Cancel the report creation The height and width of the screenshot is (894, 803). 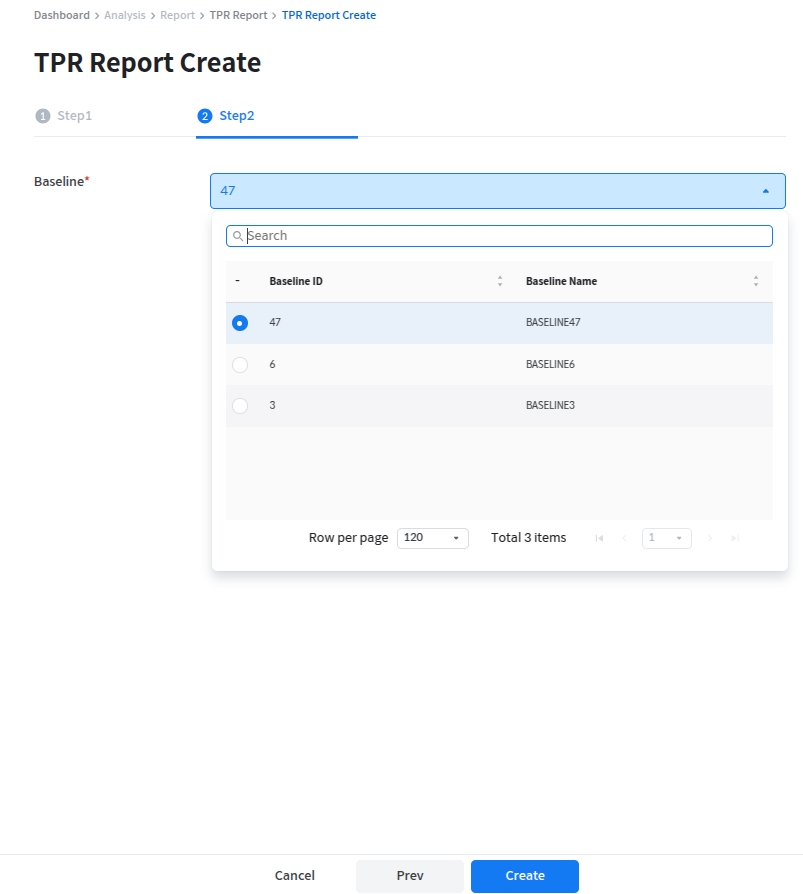[295, 876]
